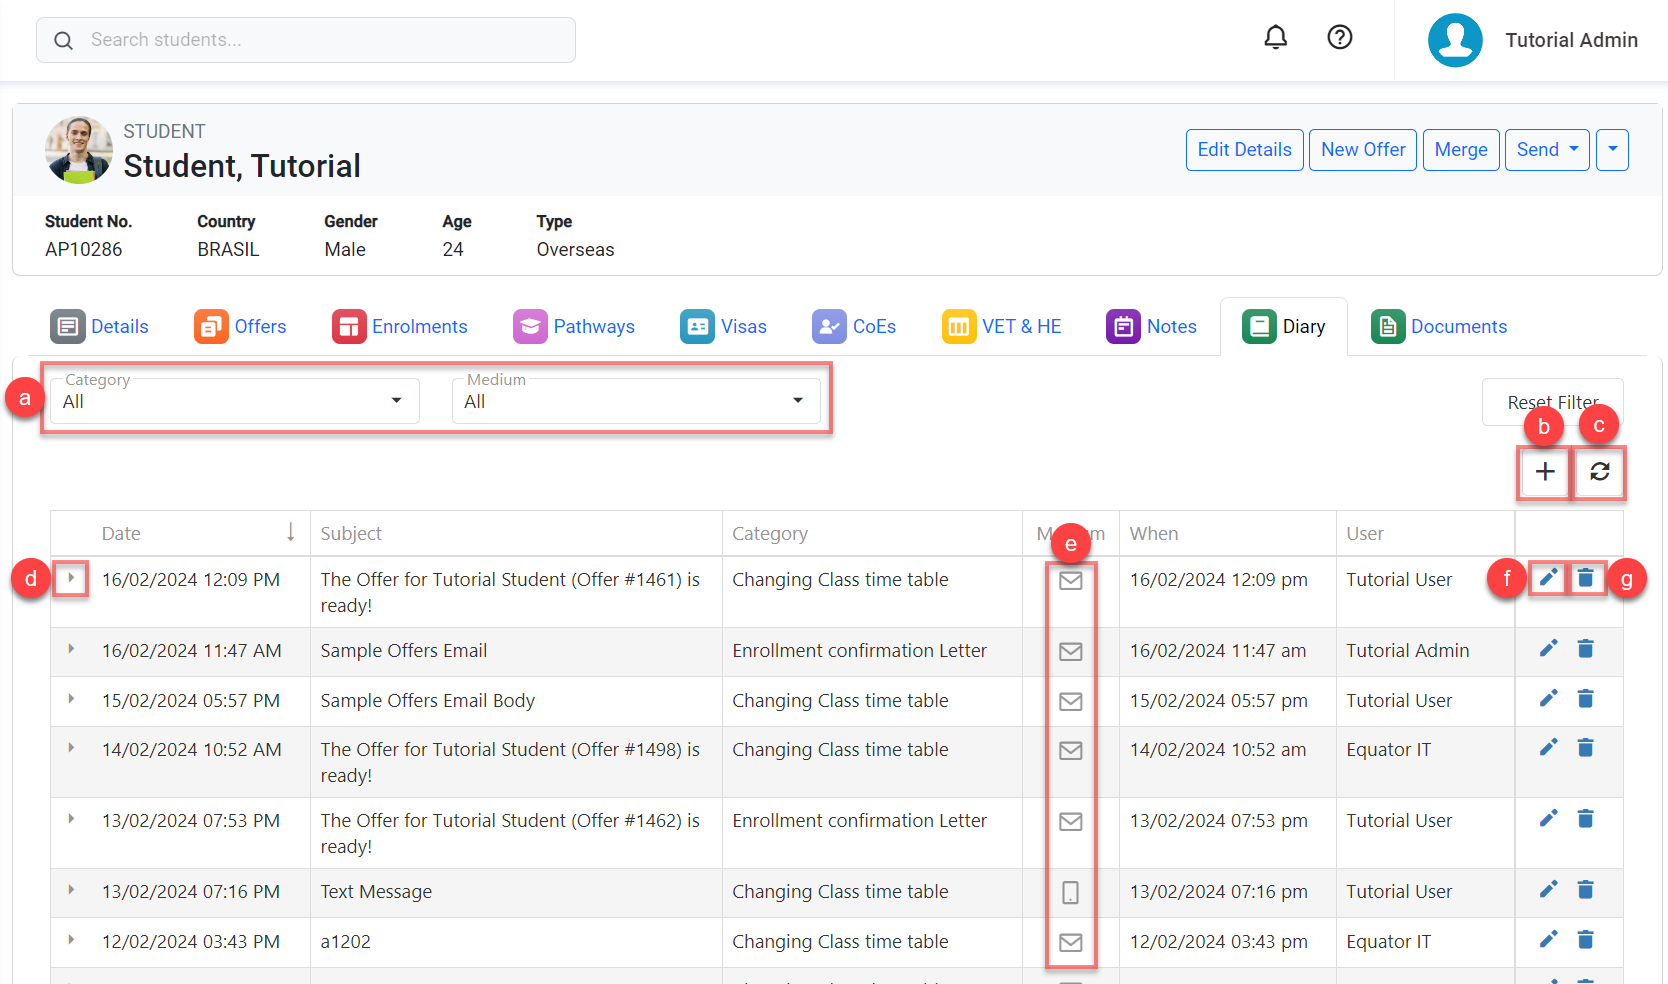1668x984 pixels.
Task: Delete the 13/02/2024 07:53 PM entry
Action: pos(1585,819)
